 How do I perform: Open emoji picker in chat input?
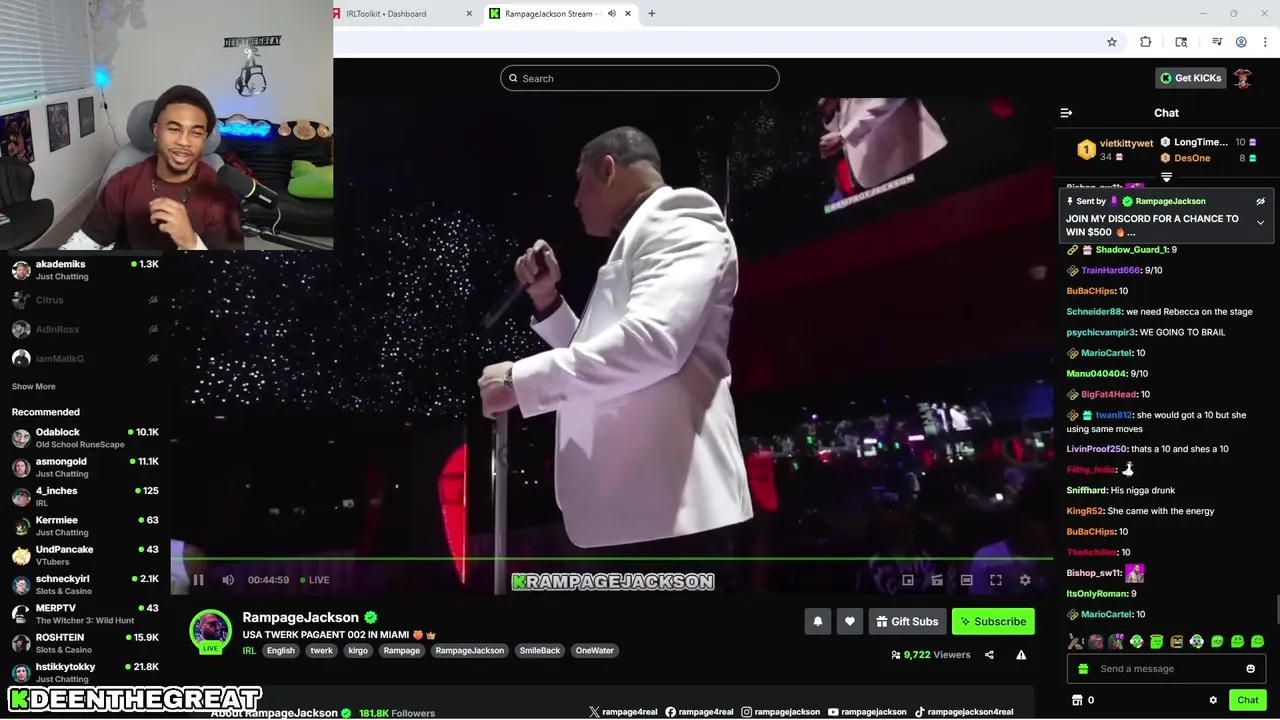[1250, 669]
